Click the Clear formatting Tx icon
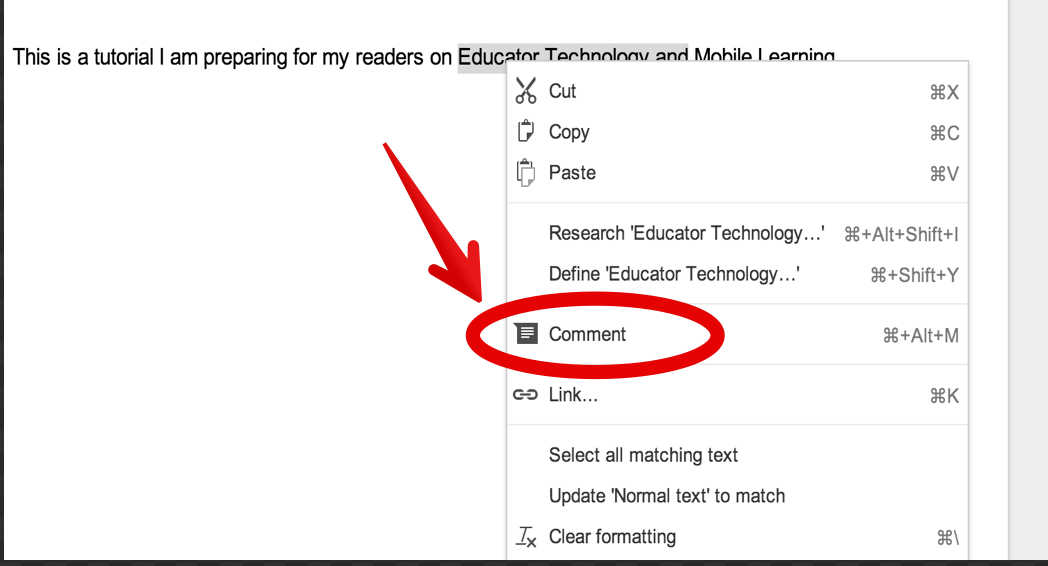The width and height of the screenshot is (1048, 566). [526, 537]
